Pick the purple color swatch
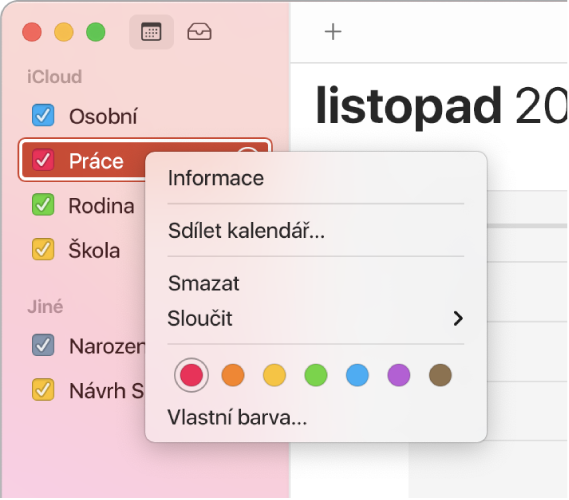 click(x=399, y=375)
